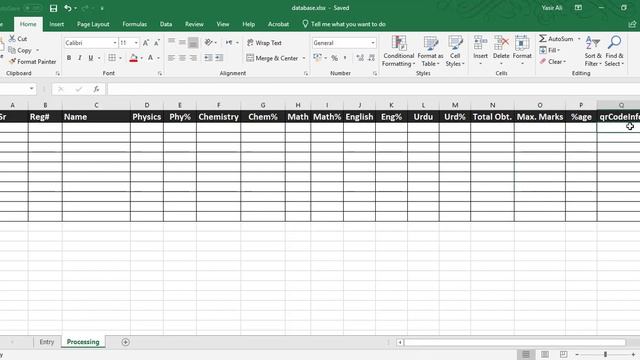
Task: Open the Calibri font name dropdown
Action: click(x=115, y=43)
